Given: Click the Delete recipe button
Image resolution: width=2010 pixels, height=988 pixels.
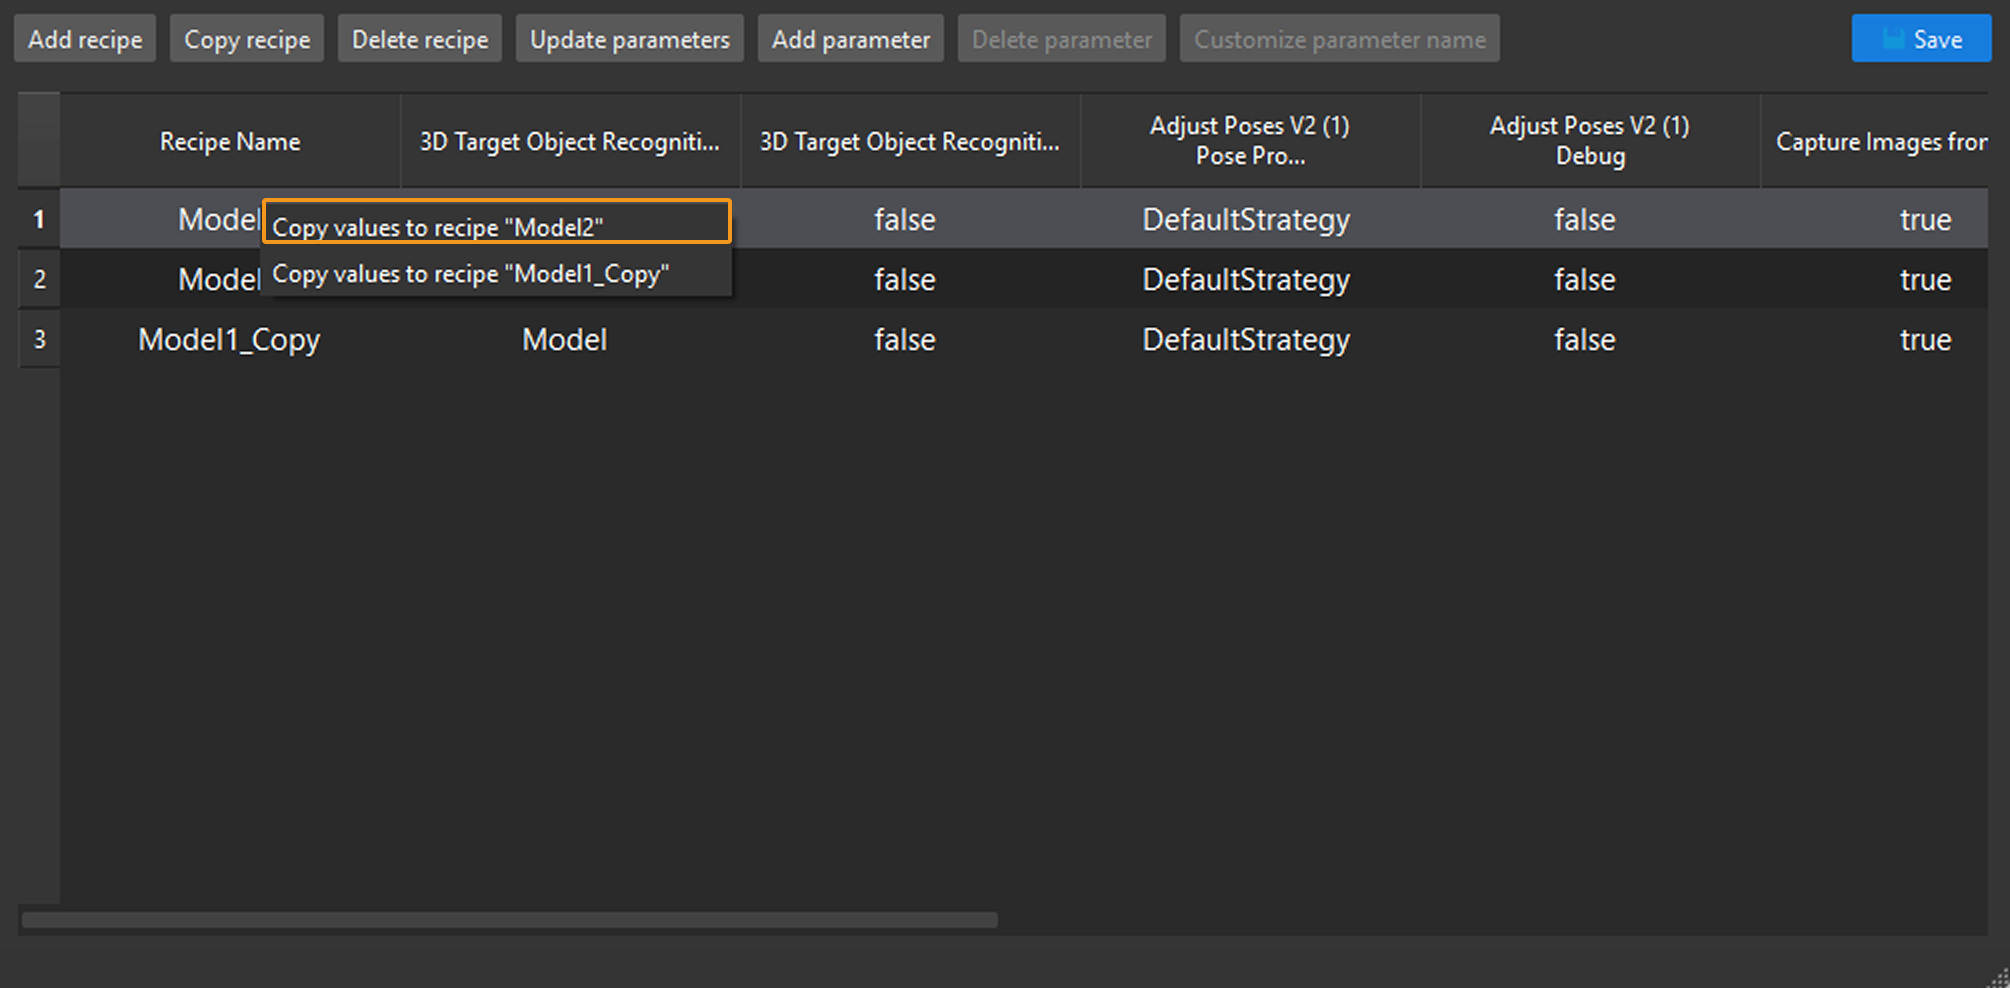Looking at the screenshot, I should pyautogui.click(x=419, y=38).
